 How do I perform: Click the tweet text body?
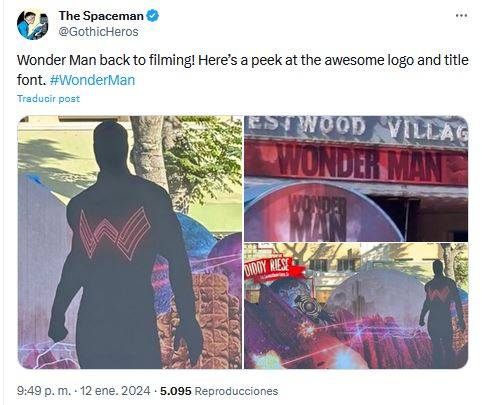coord(243,70)
